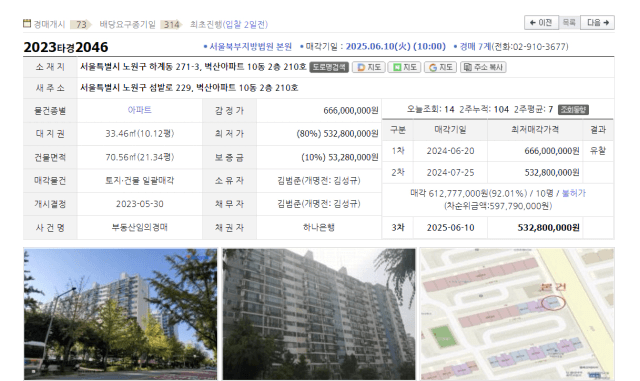Click the 불허가 result link

coord(573,193)
